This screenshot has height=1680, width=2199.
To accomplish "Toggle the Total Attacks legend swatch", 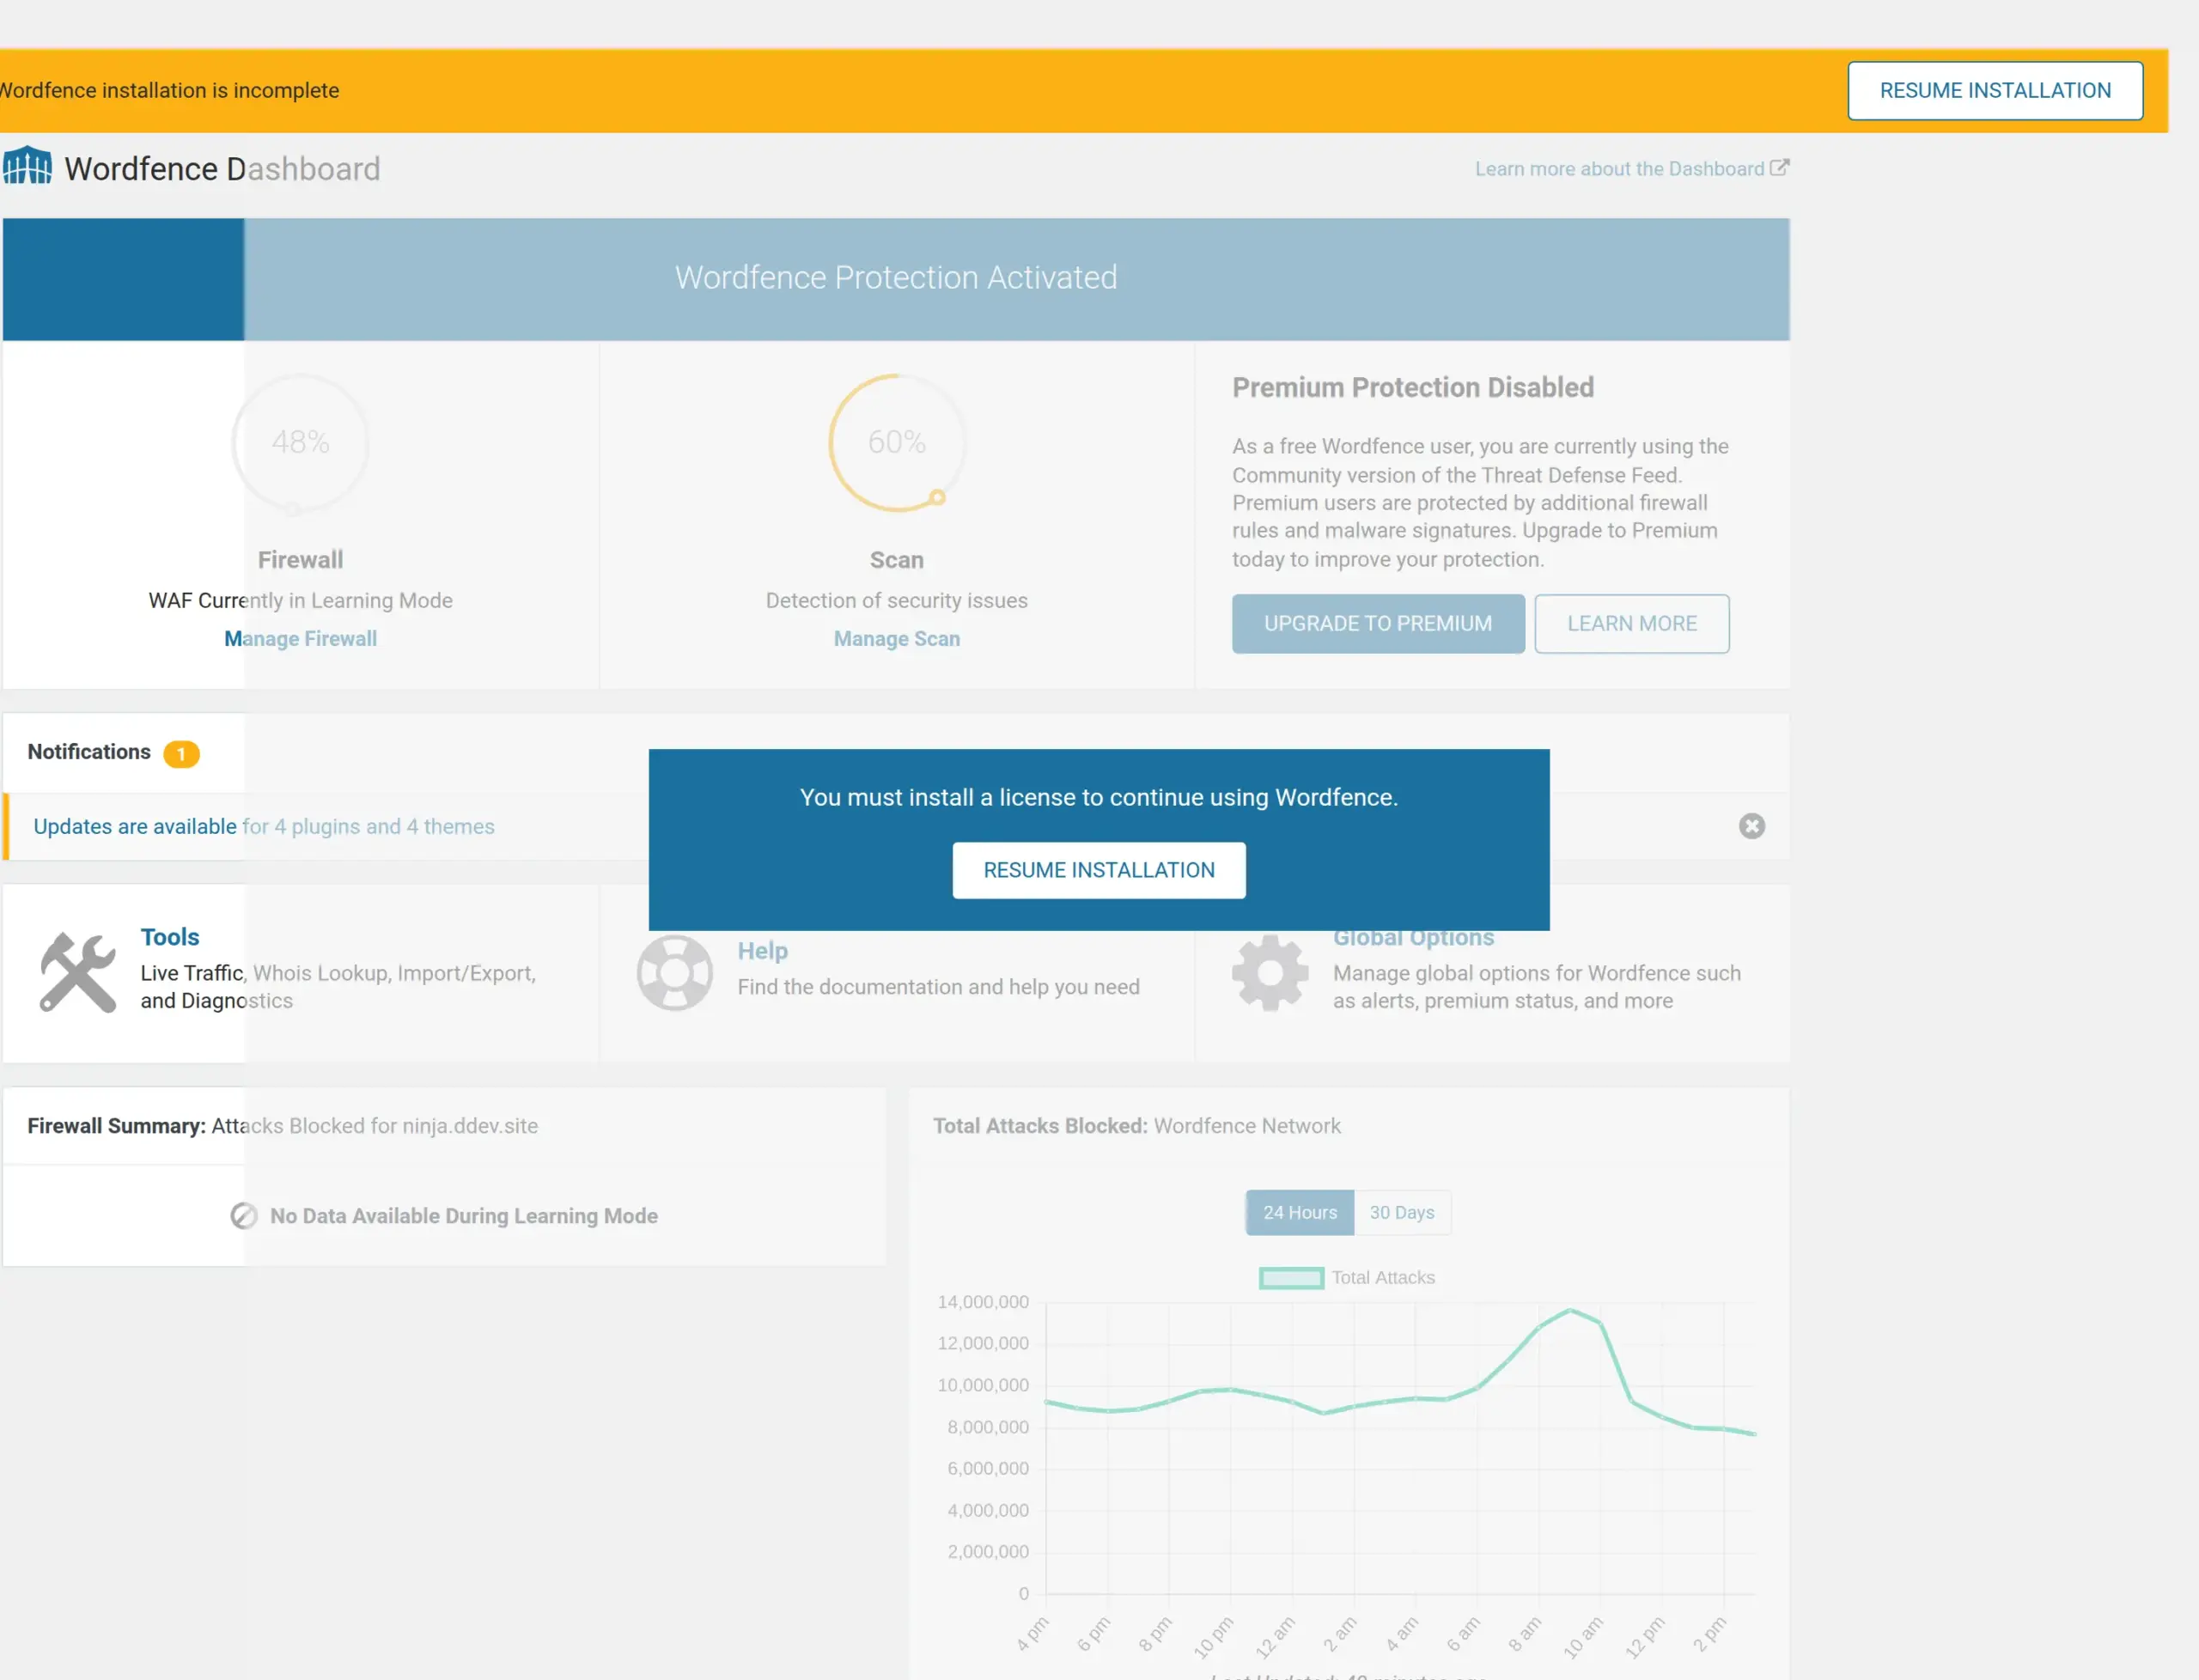I will [x=1291, y=1278].
